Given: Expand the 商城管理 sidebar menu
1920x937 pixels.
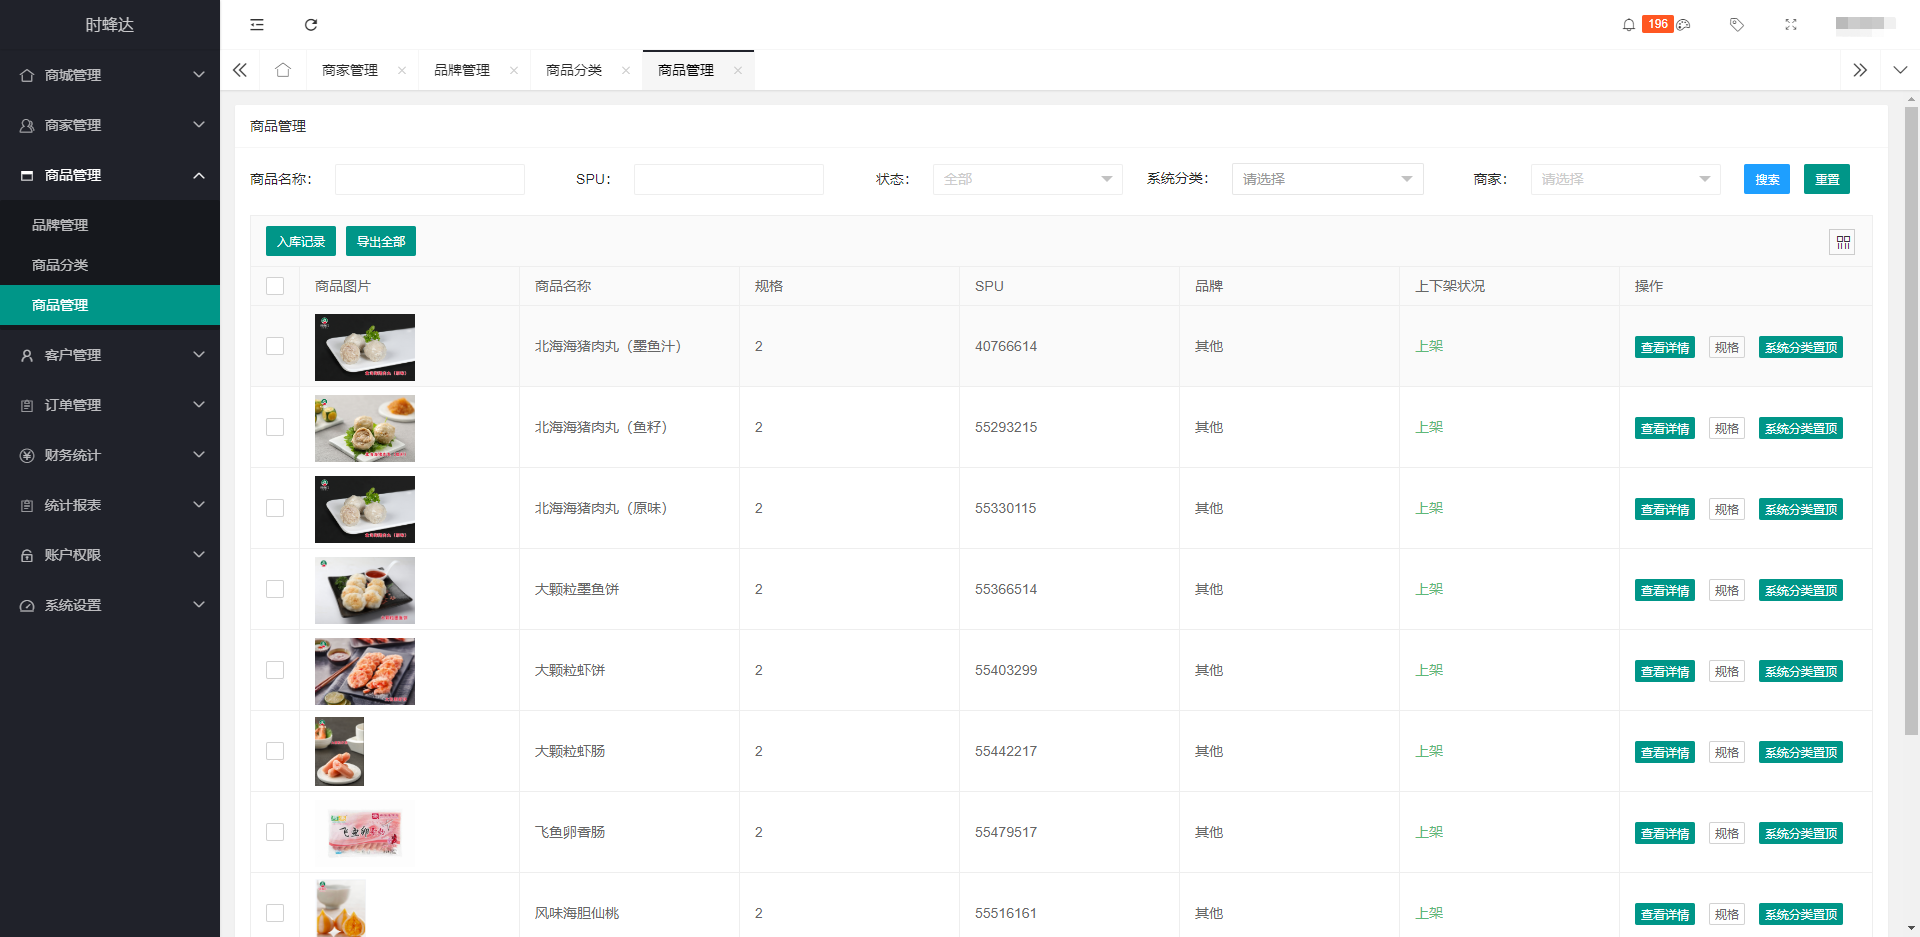Looking at the screenshot, I should [x=110, y=75].
